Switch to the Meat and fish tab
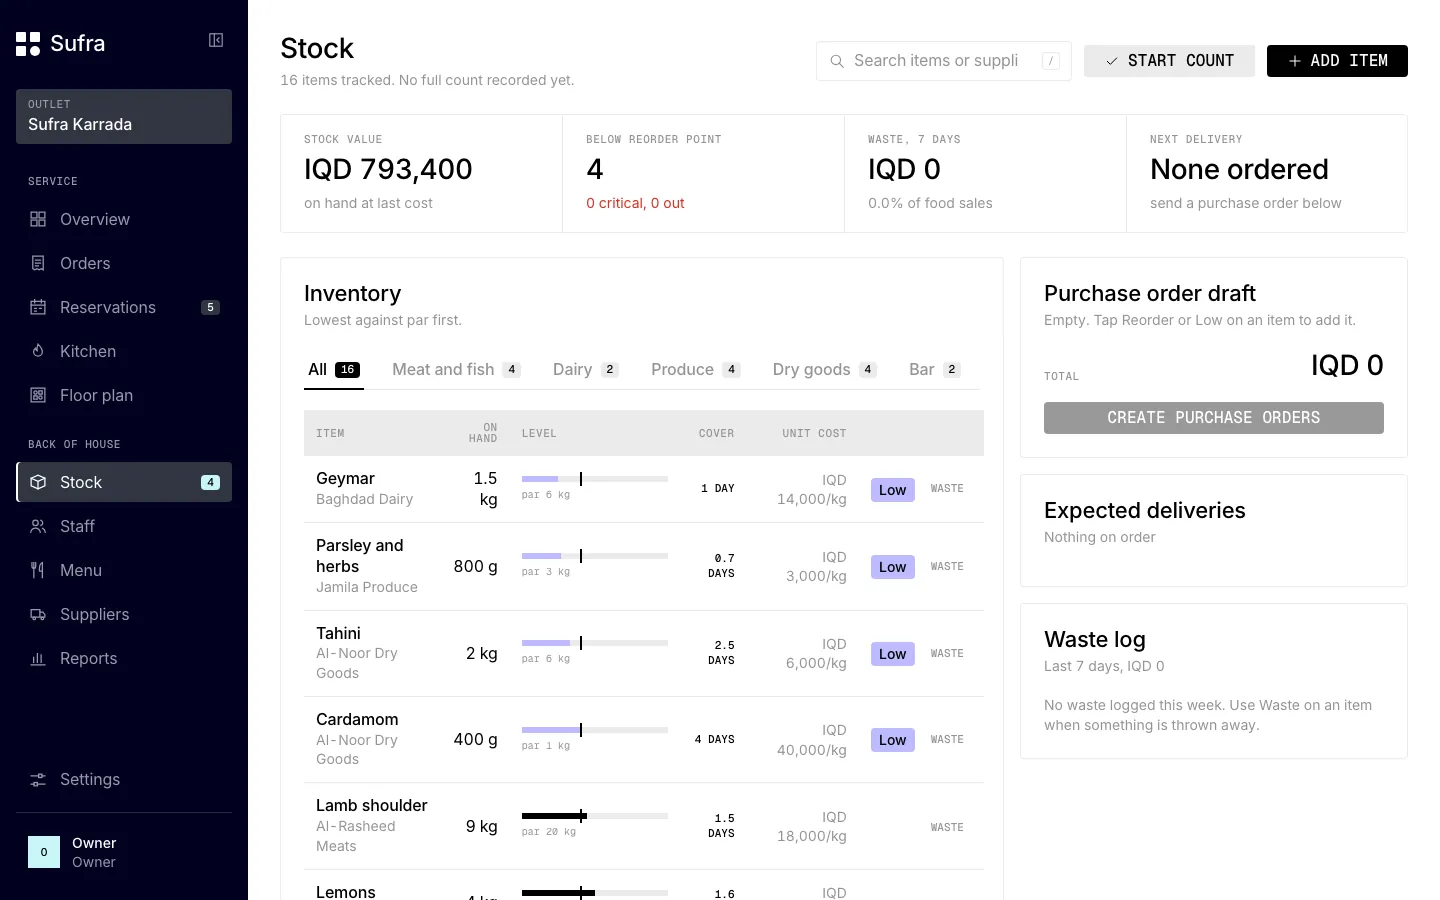The width and height of the screenshot is (1440, 900). click(x=456, y=369)
